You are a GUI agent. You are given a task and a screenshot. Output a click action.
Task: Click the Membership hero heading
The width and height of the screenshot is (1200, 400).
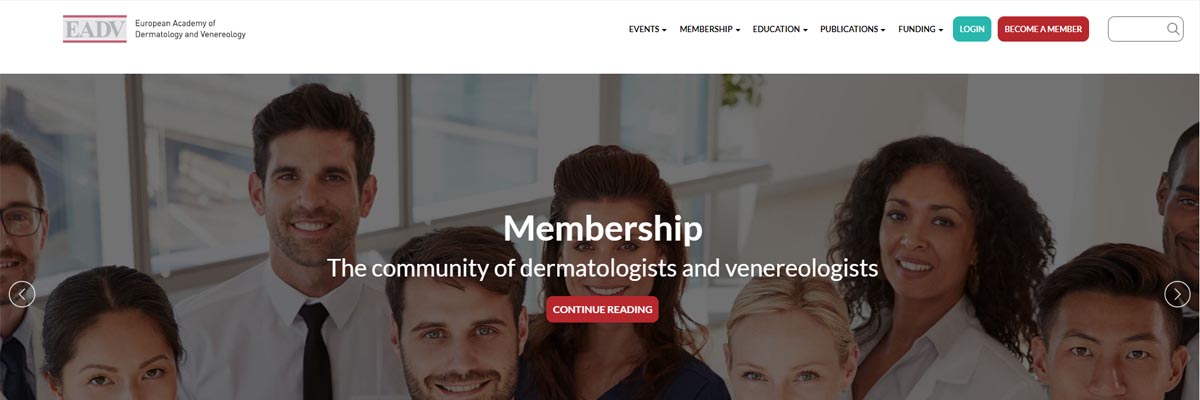click(x=603, y=228)
